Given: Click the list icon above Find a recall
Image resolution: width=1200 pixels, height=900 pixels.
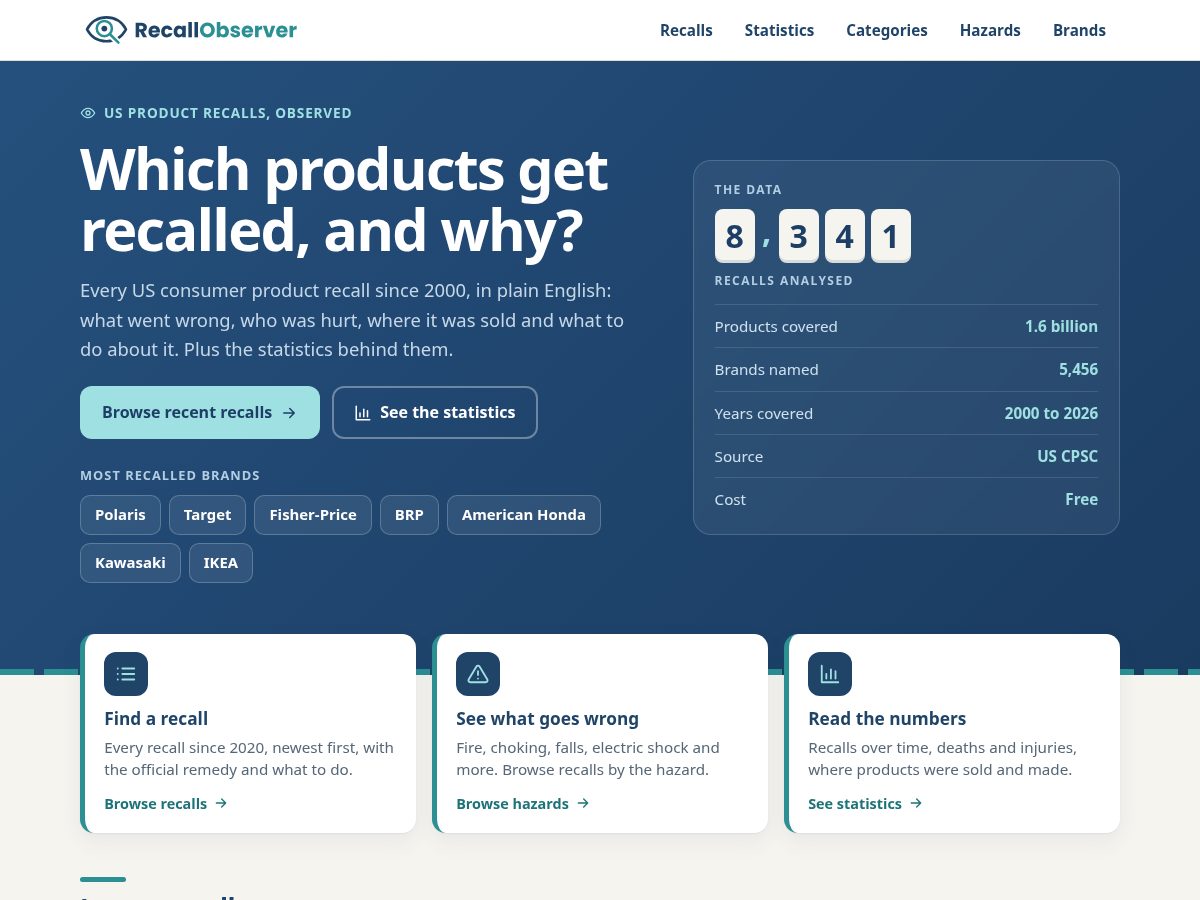Looking at the screenshot, I should 126,674.
